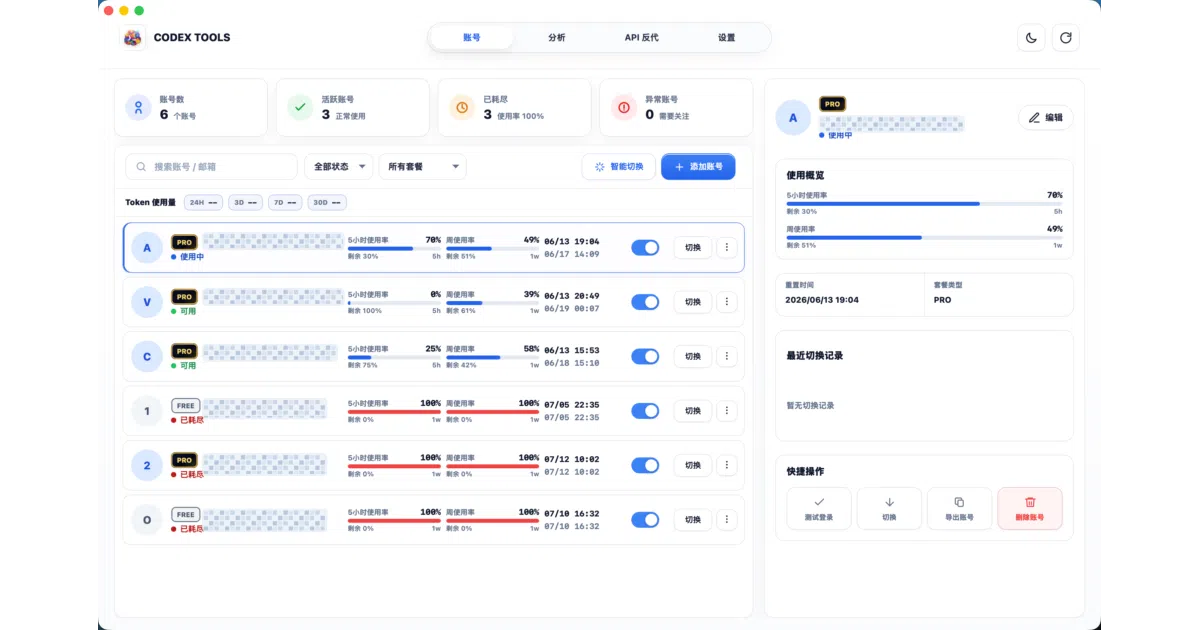The width and height of the screenshot is (1200, 630).
Task: Select the 24H token usage range
Action: (x=203, y=202)
